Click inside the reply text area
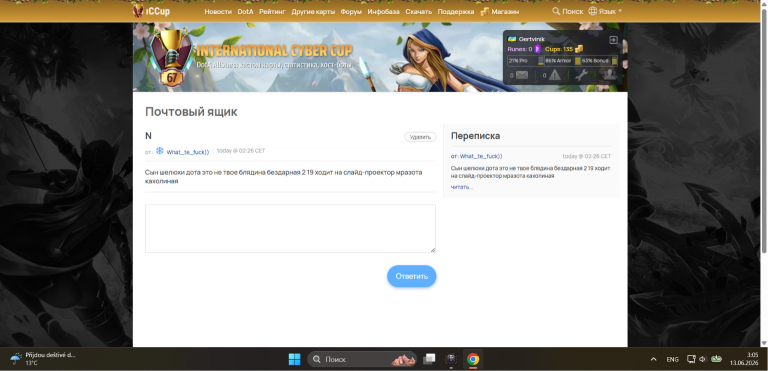Image resolution: width=768 pixels, height=371 pixels. 290,228
